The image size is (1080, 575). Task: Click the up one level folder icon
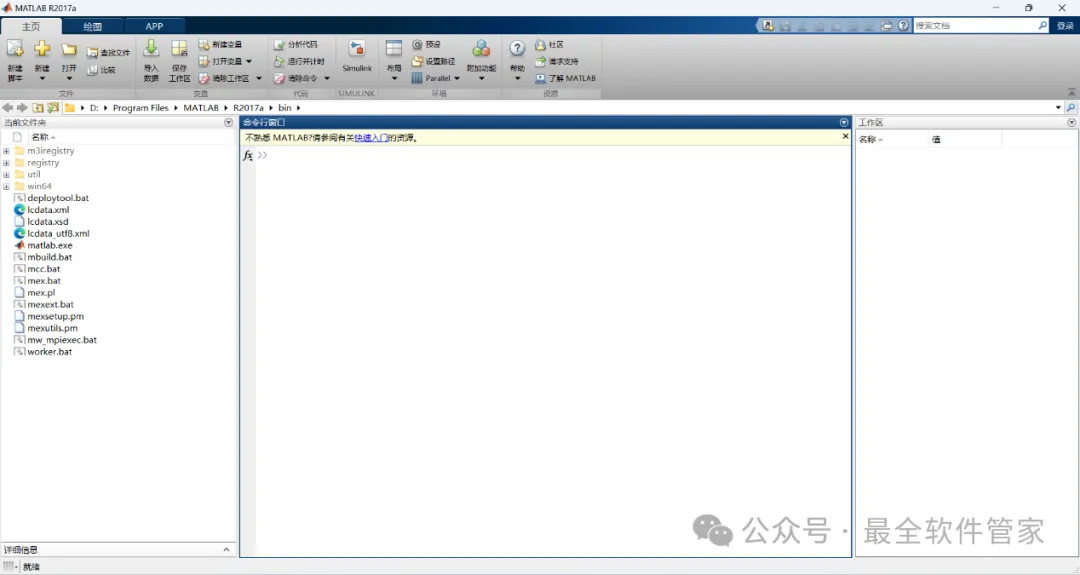(x=38, y=107)
